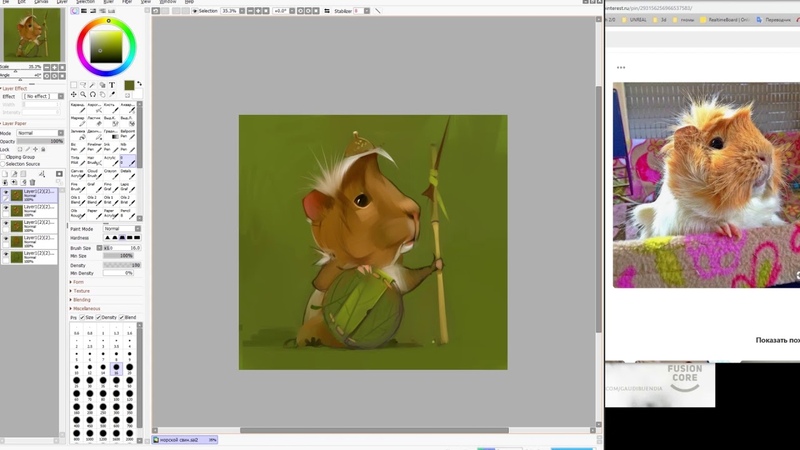Viewport: 800px width, 450px height.
Task: Delete layer with trash icon
Action: pos(33,182)
